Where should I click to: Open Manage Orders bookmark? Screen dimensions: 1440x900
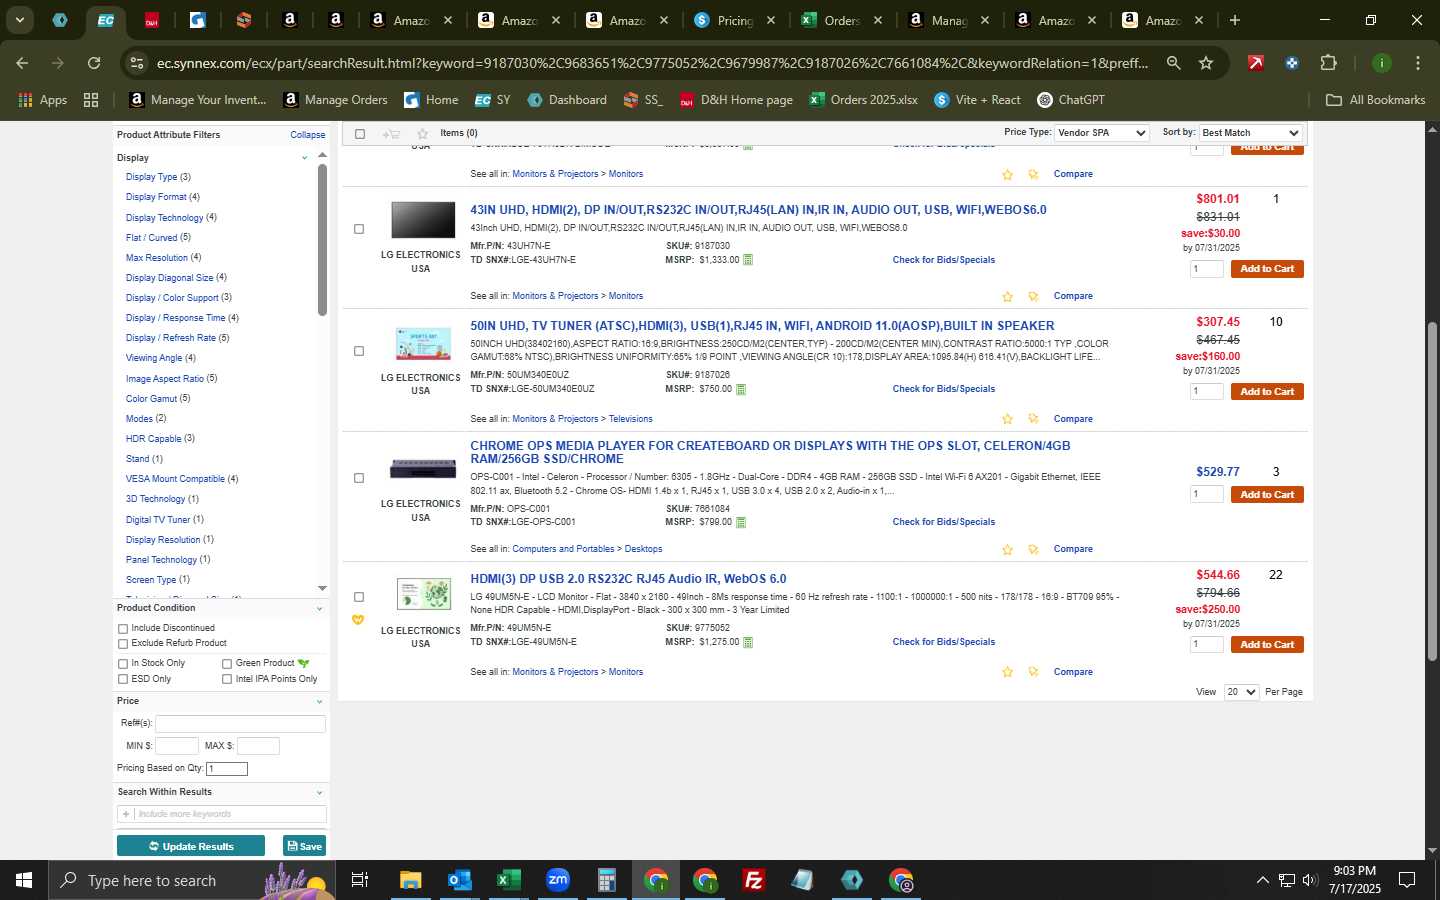pos(335,100)
